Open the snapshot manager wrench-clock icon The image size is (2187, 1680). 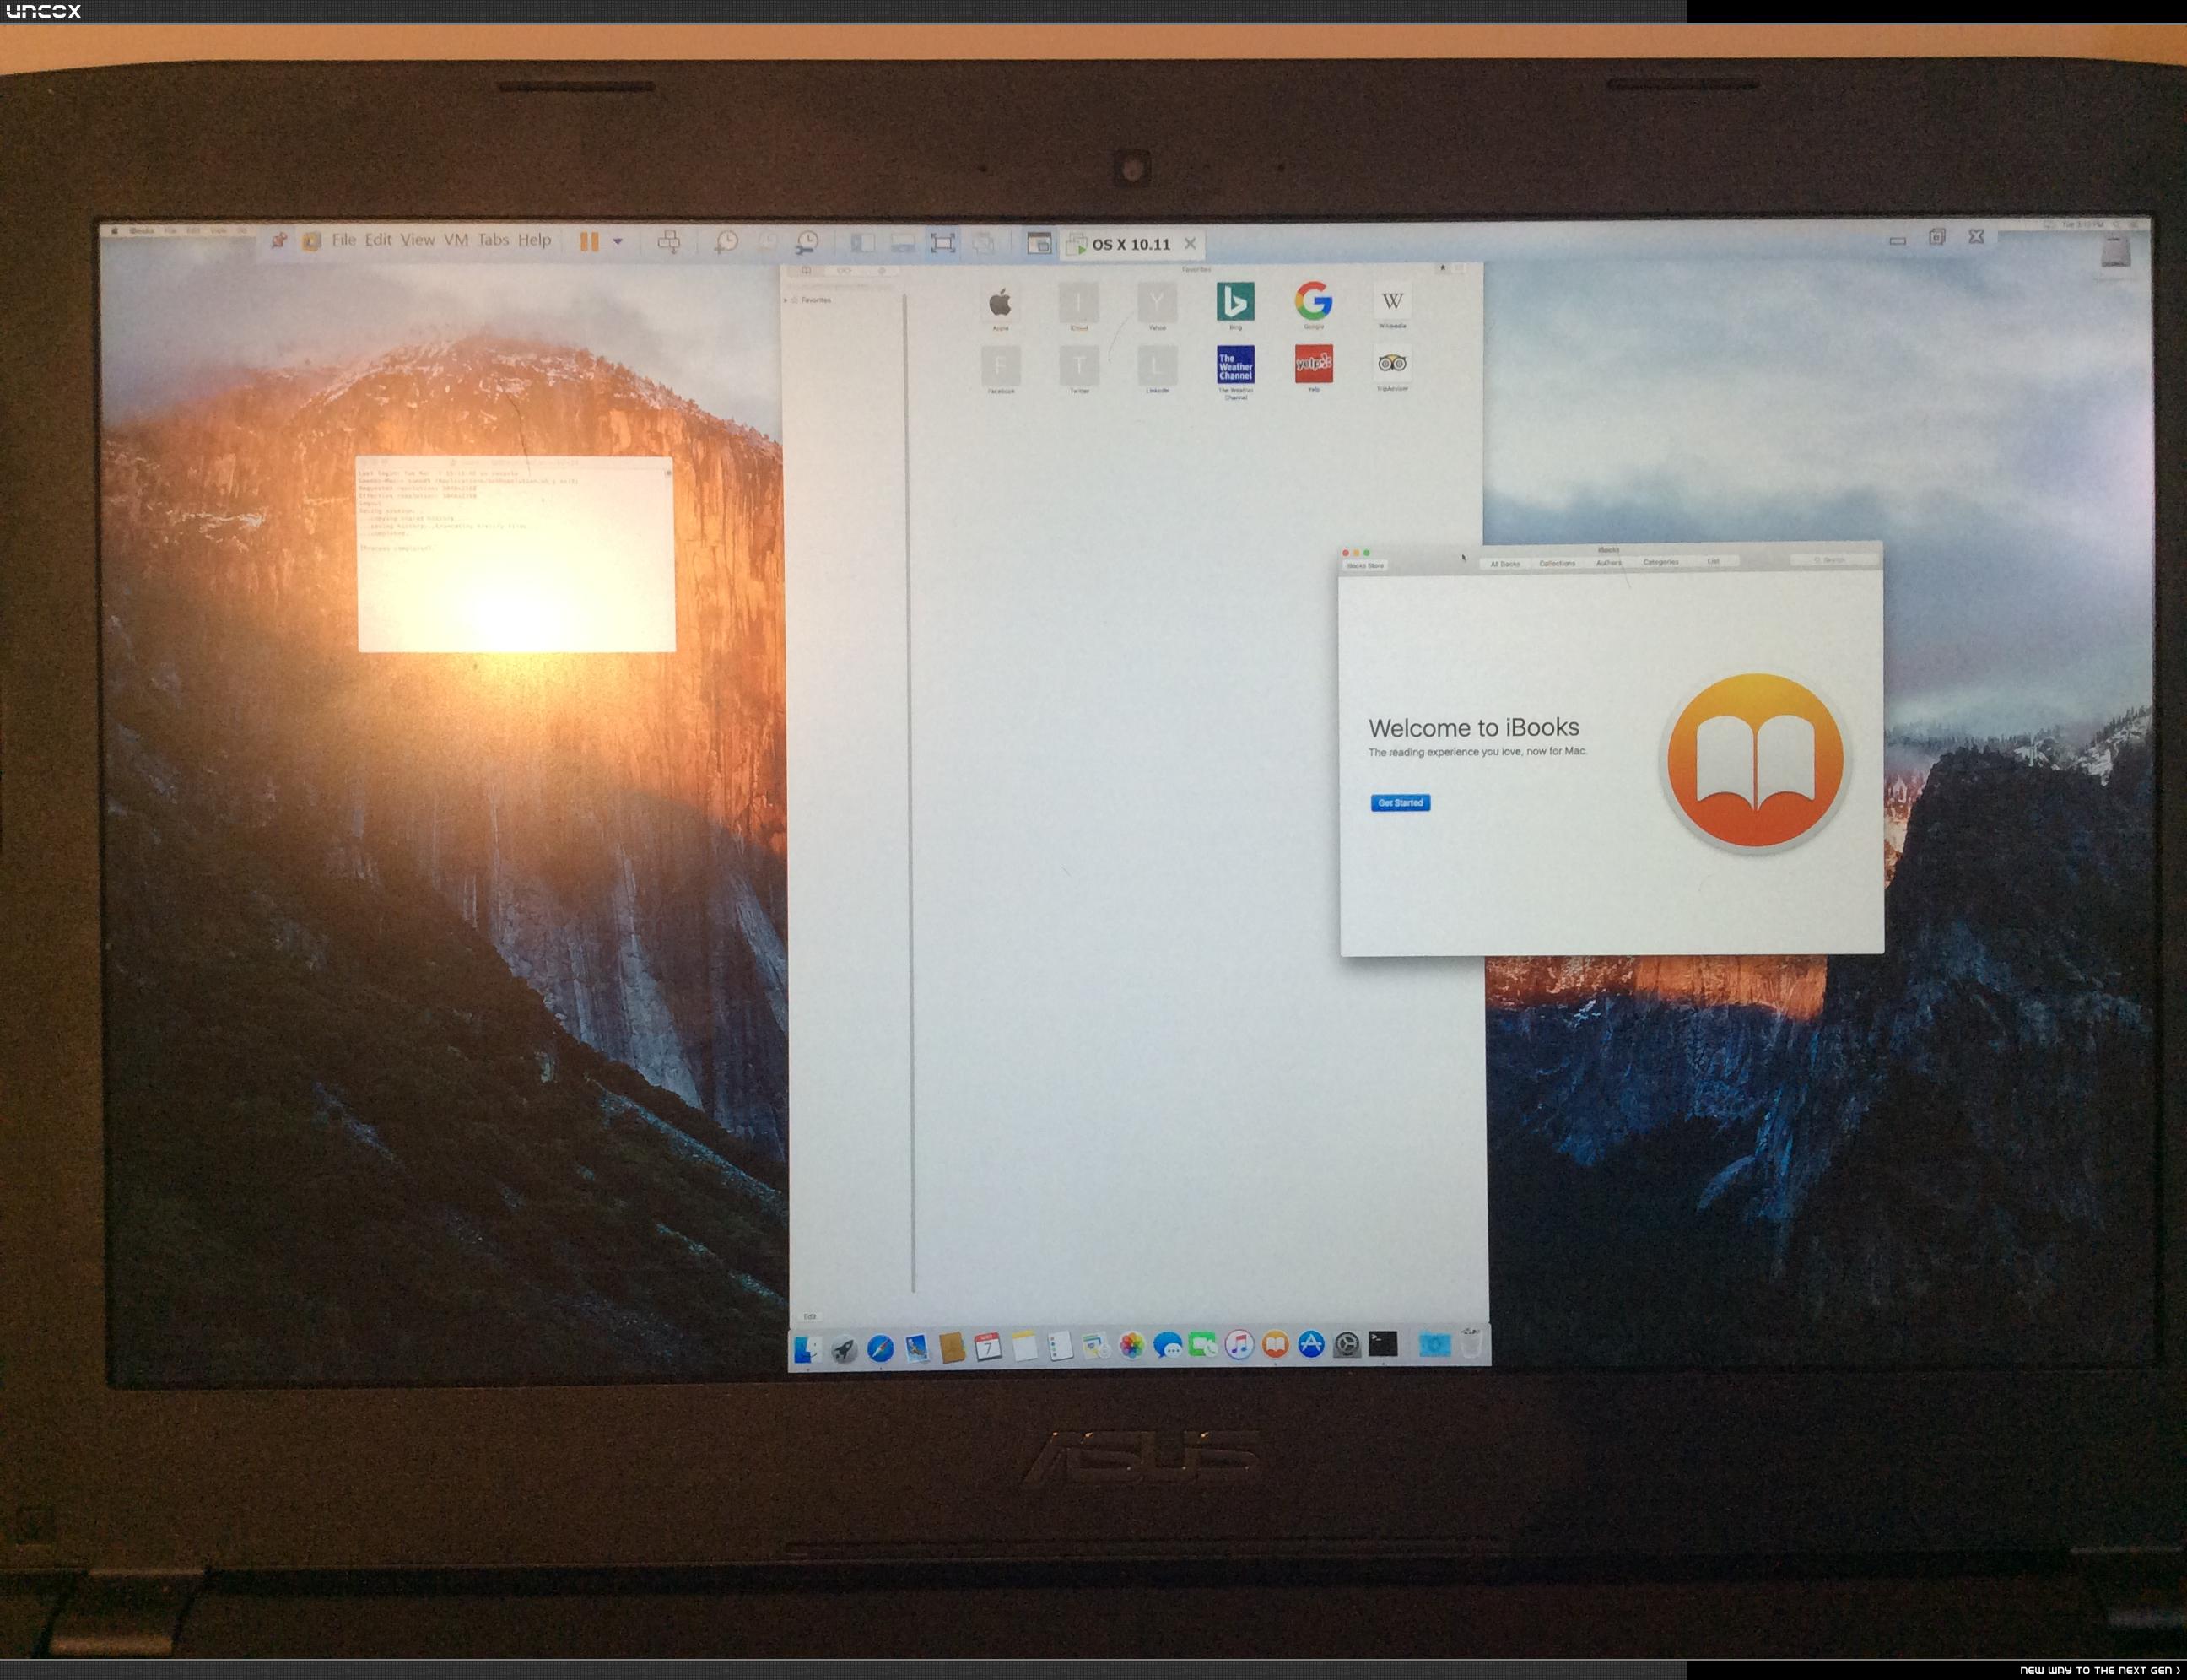click(x=806, y=242)
